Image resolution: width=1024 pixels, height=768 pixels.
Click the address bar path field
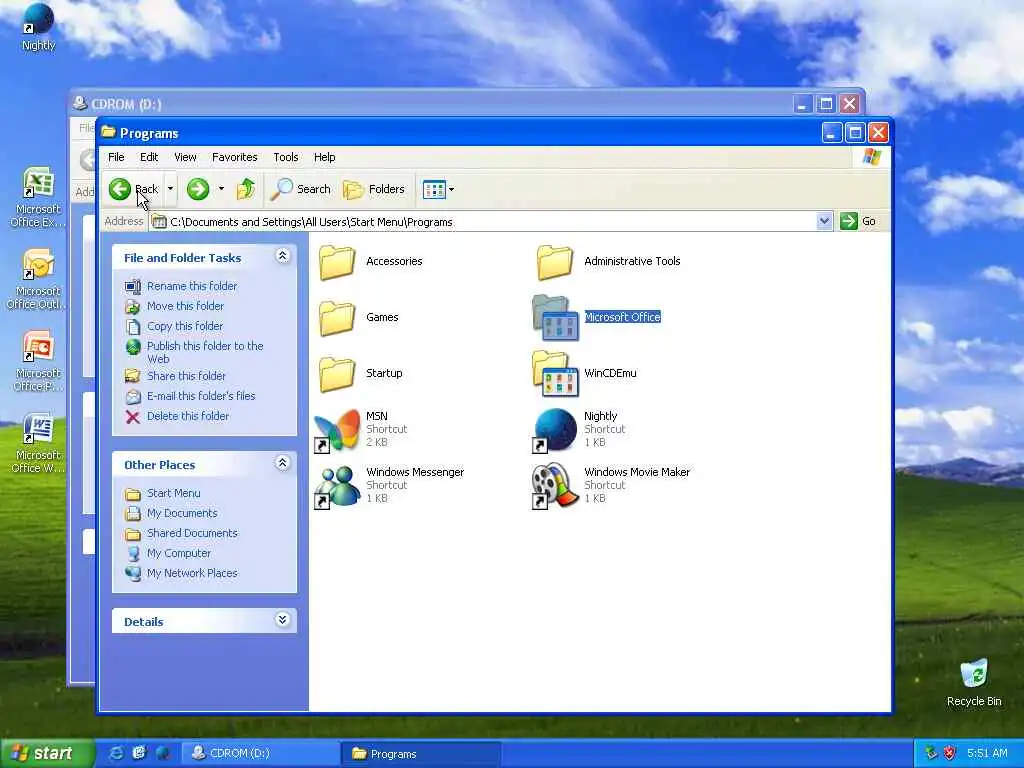coord(483,222)
